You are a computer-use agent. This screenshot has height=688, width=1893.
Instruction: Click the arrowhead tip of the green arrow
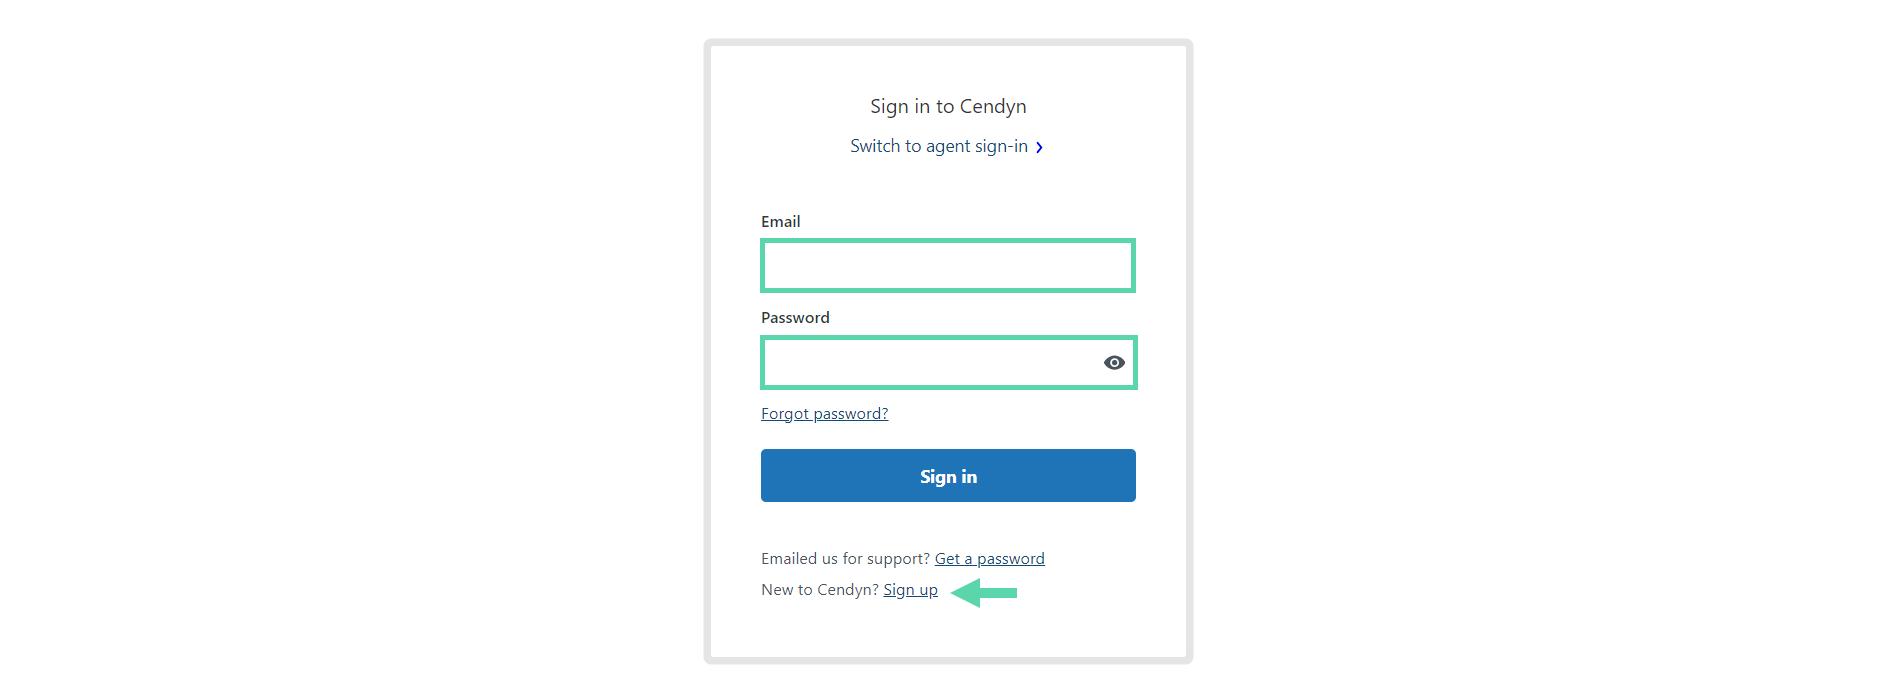pyautogui.click(x=954, y=593)
